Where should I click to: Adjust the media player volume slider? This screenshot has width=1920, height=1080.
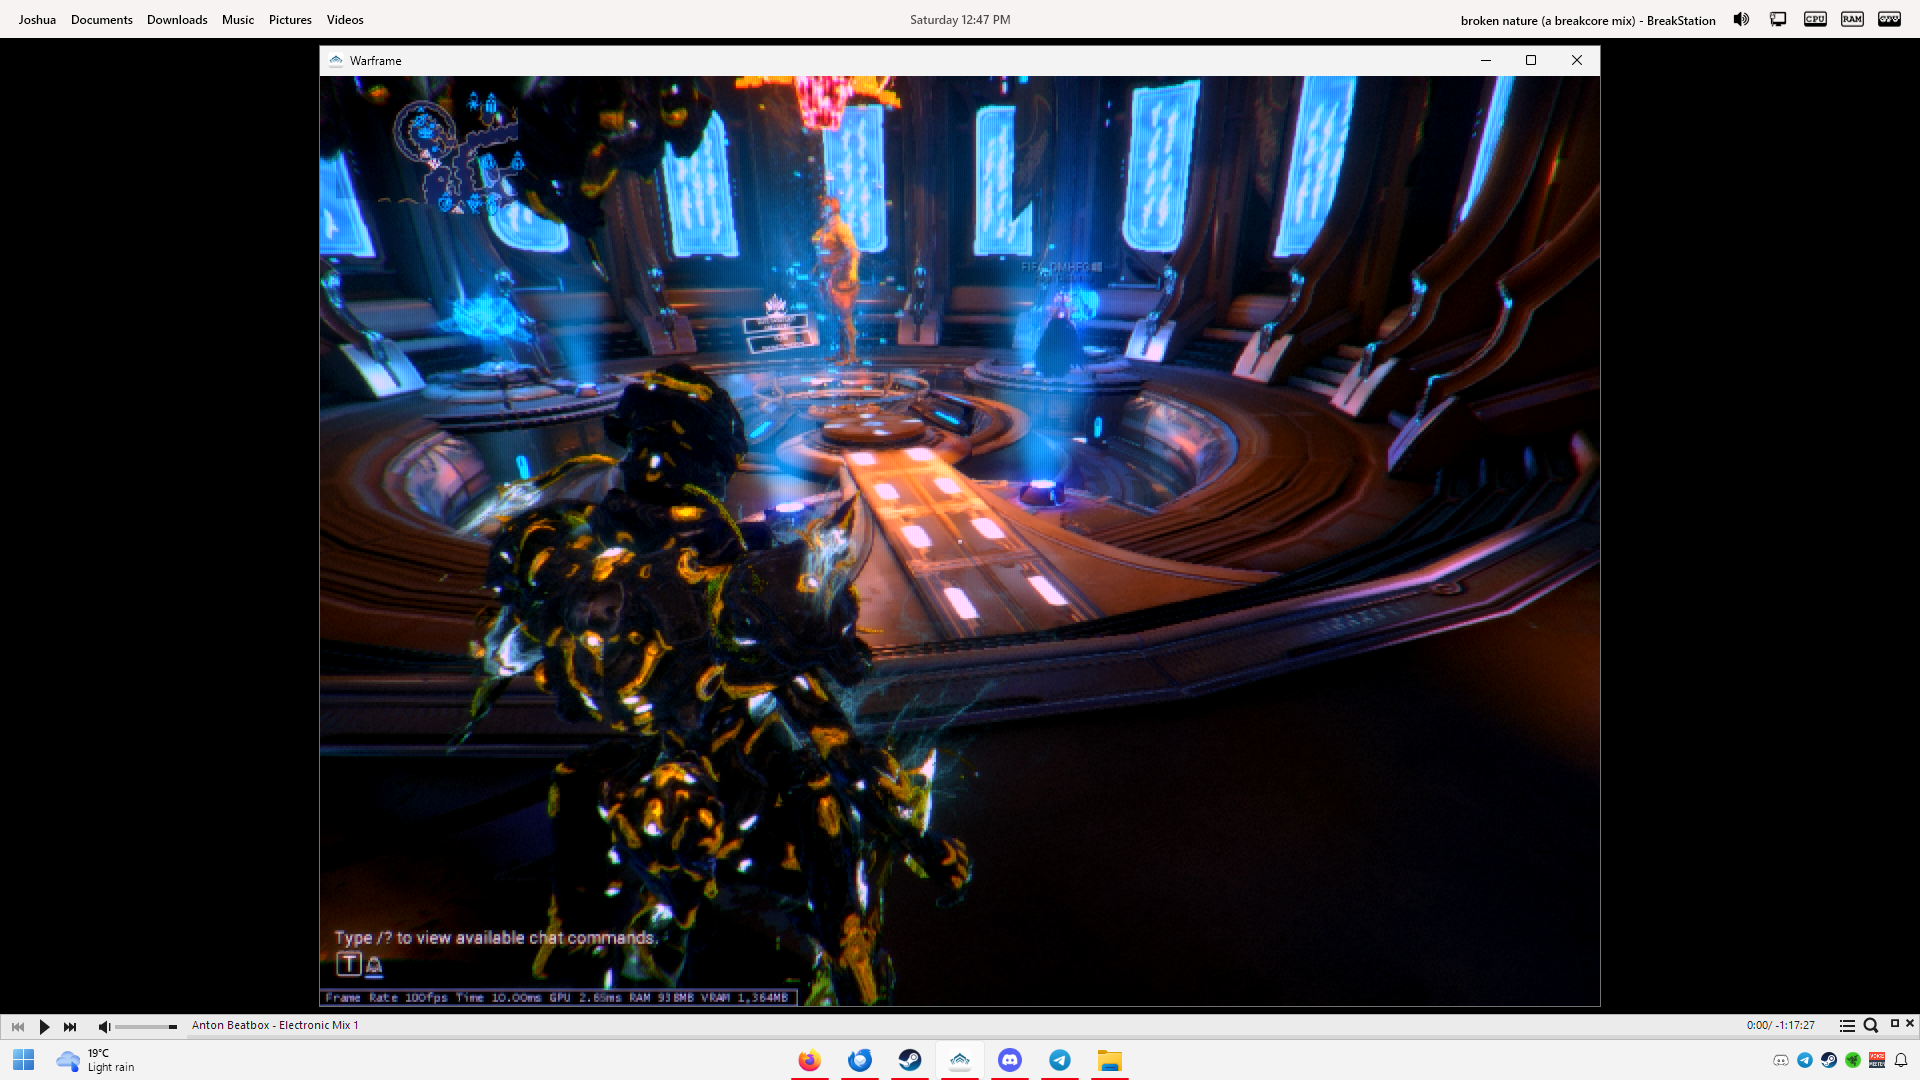[146, 1026]
